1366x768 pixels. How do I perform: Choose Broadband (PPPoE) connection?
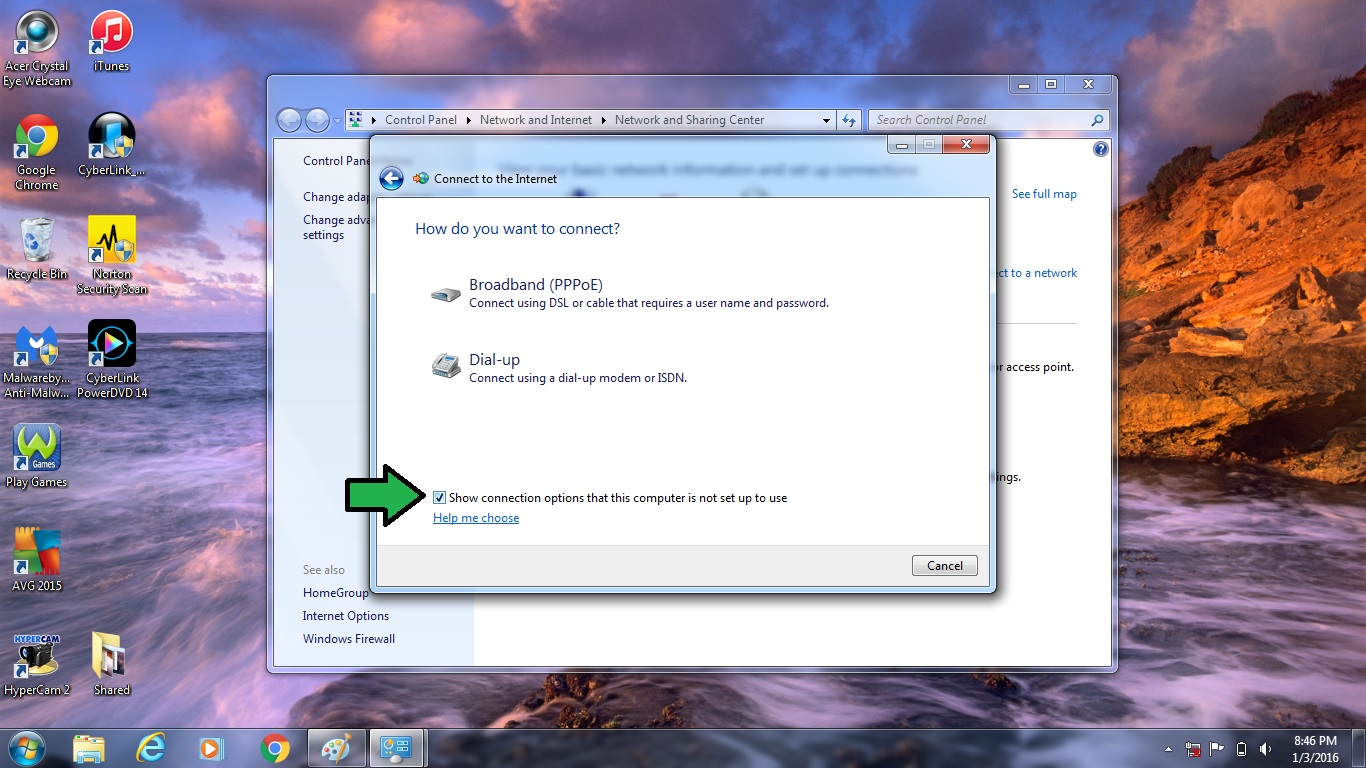[x=630, y=293]
